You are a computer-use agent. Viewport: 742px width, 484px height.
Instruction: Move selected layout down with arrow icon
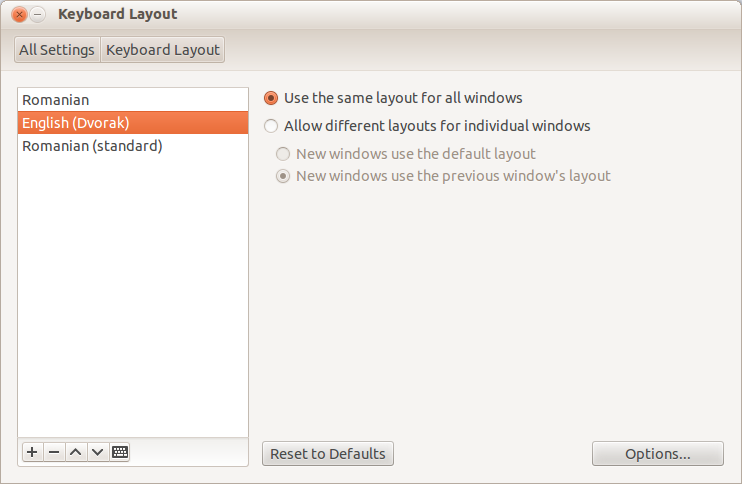97,452
